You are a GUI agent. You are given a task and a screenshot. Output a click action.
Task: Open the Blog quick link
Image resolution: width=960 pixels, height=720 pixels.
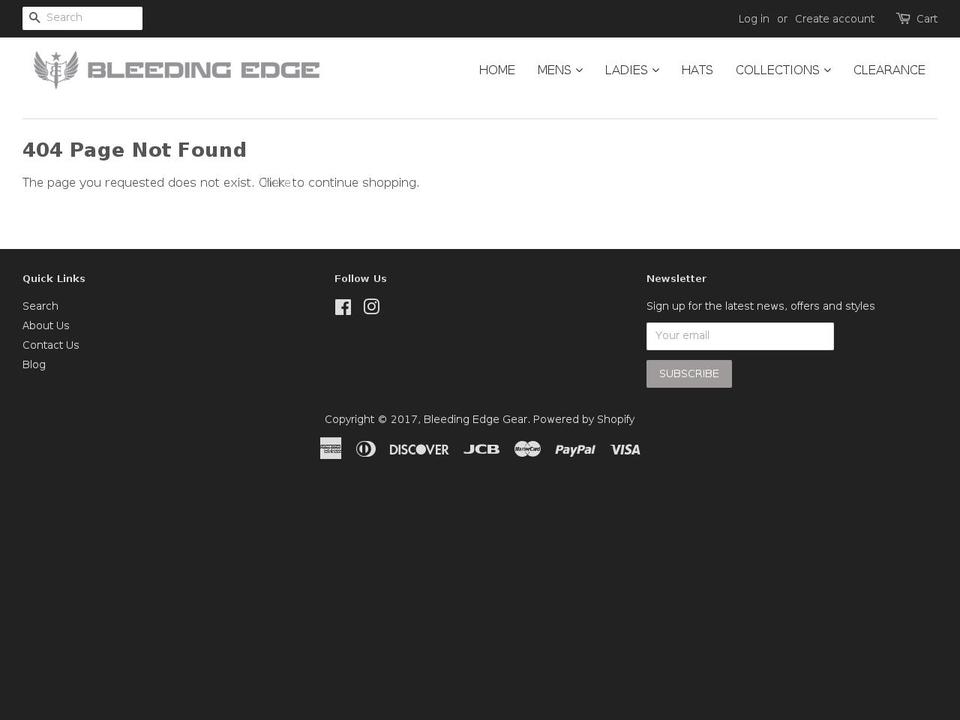34,365
